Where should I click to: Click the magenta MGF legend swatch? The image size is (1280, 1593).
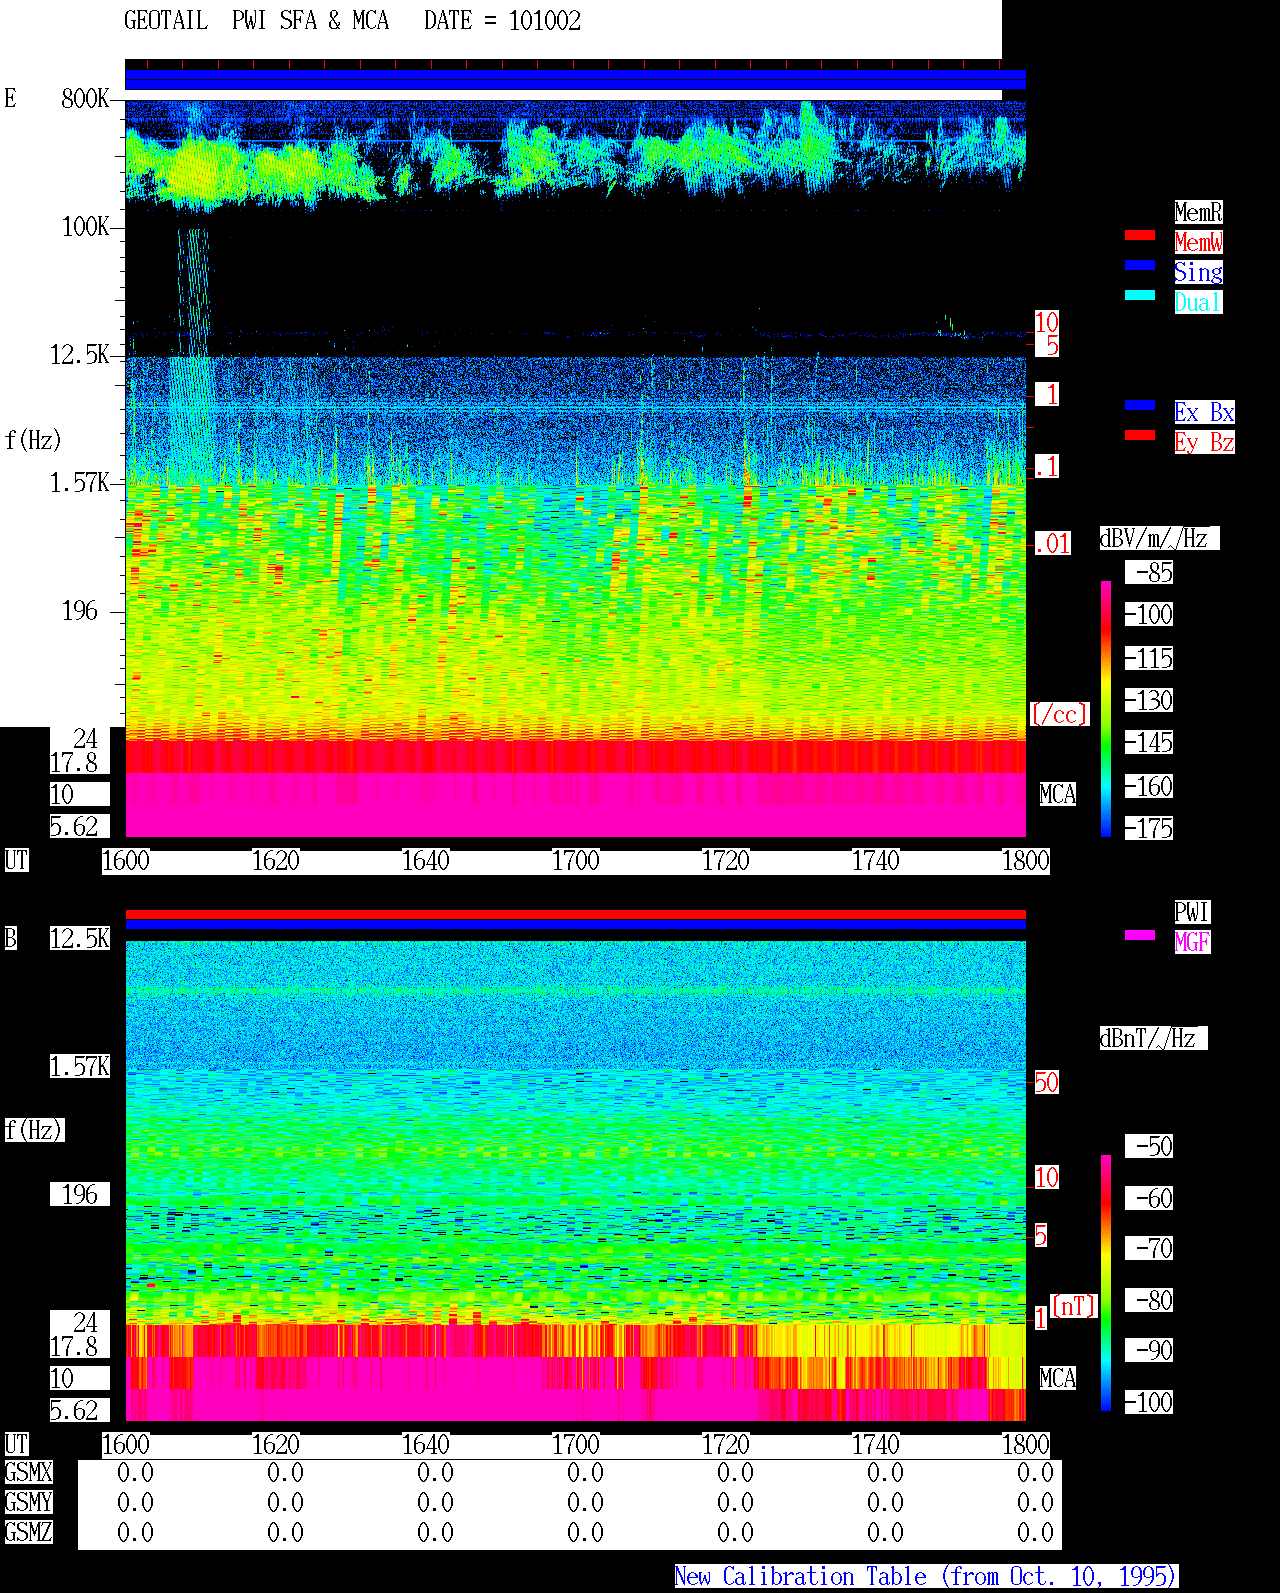[x=1140, y=935]
